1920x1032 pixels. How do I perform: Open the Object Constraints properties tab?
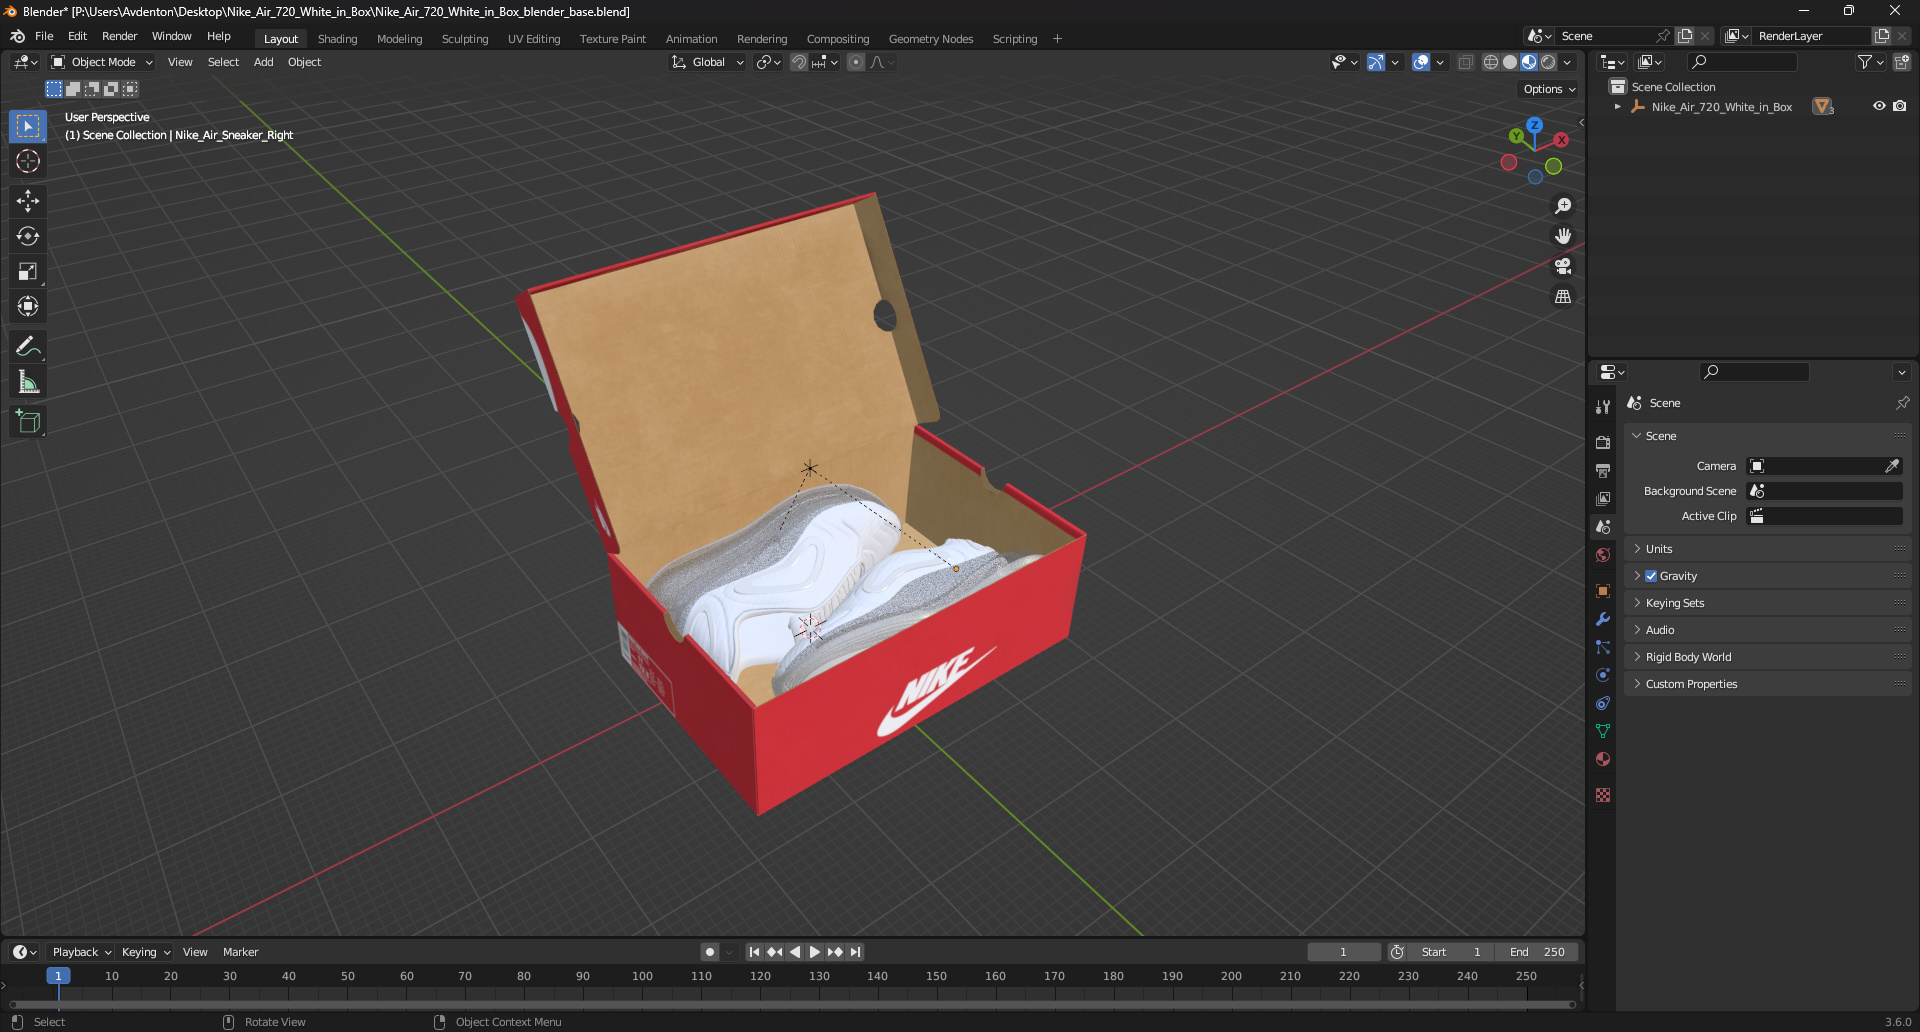[x=1603, y=703]
